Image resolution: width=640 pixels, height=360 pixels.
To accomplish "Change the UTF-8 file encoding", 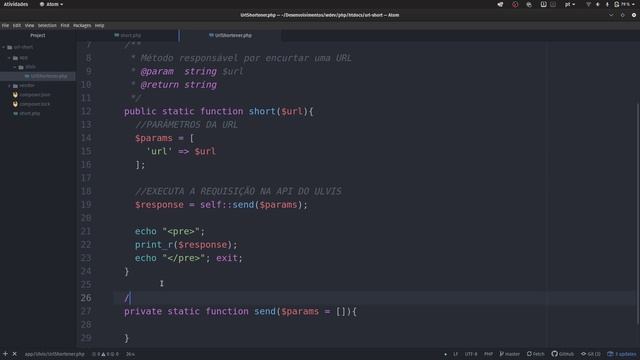I will 471,354.
